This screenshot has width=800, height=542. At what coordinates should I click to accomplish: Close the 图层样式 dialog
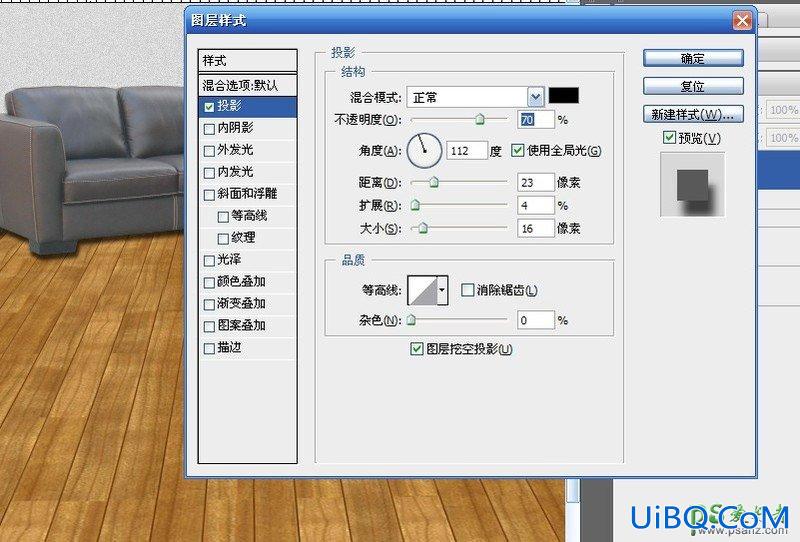(742, 21)
